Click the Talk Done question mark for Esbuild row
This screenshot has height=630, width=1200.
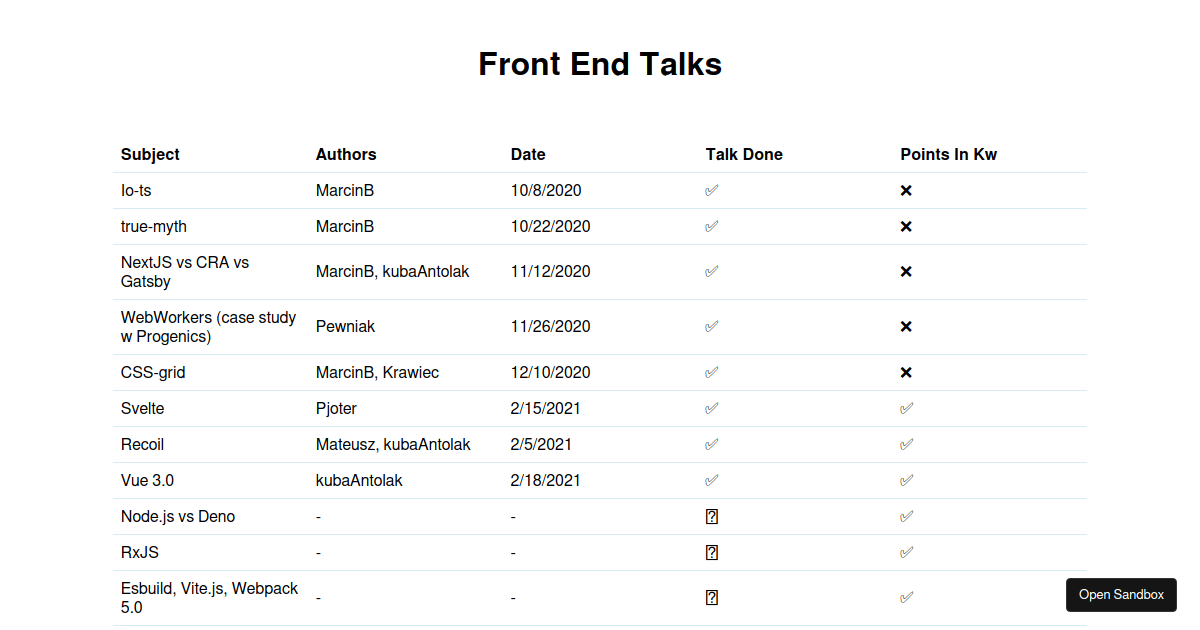click(x=712, y=598)
